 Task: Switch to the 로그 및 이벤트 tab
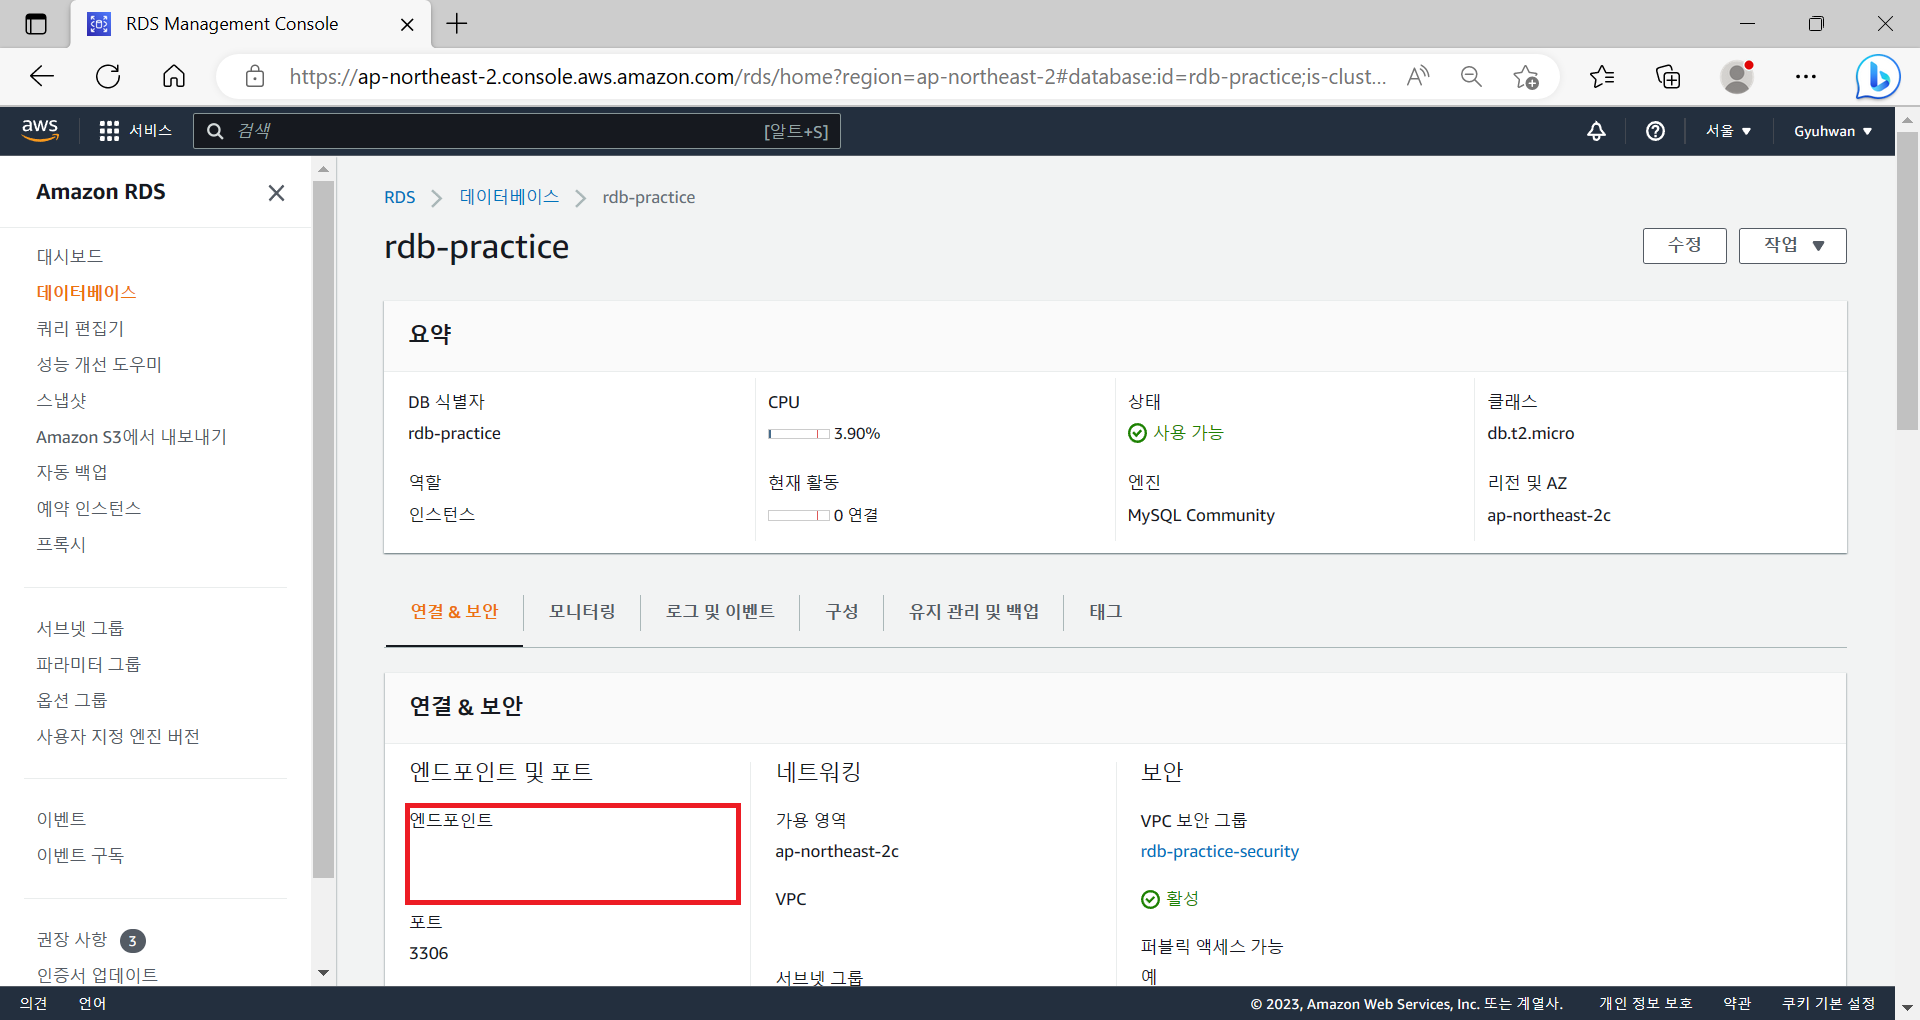click(720, 611)
